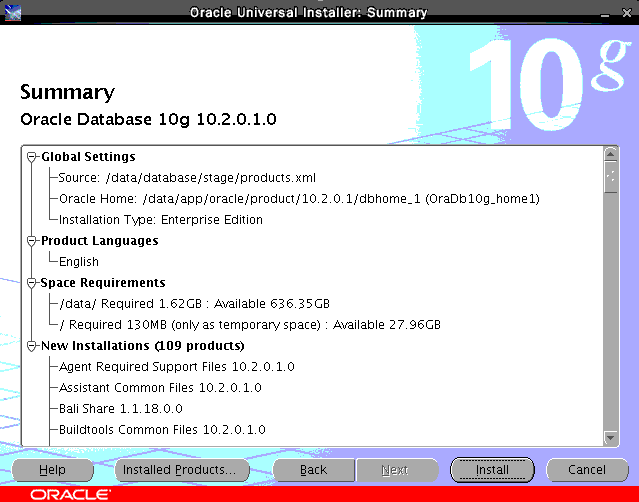Screen dimensions: 639x502
Task: Select Bali Share 1.1.18.0.0 row
Action: [x=121, y=409]
